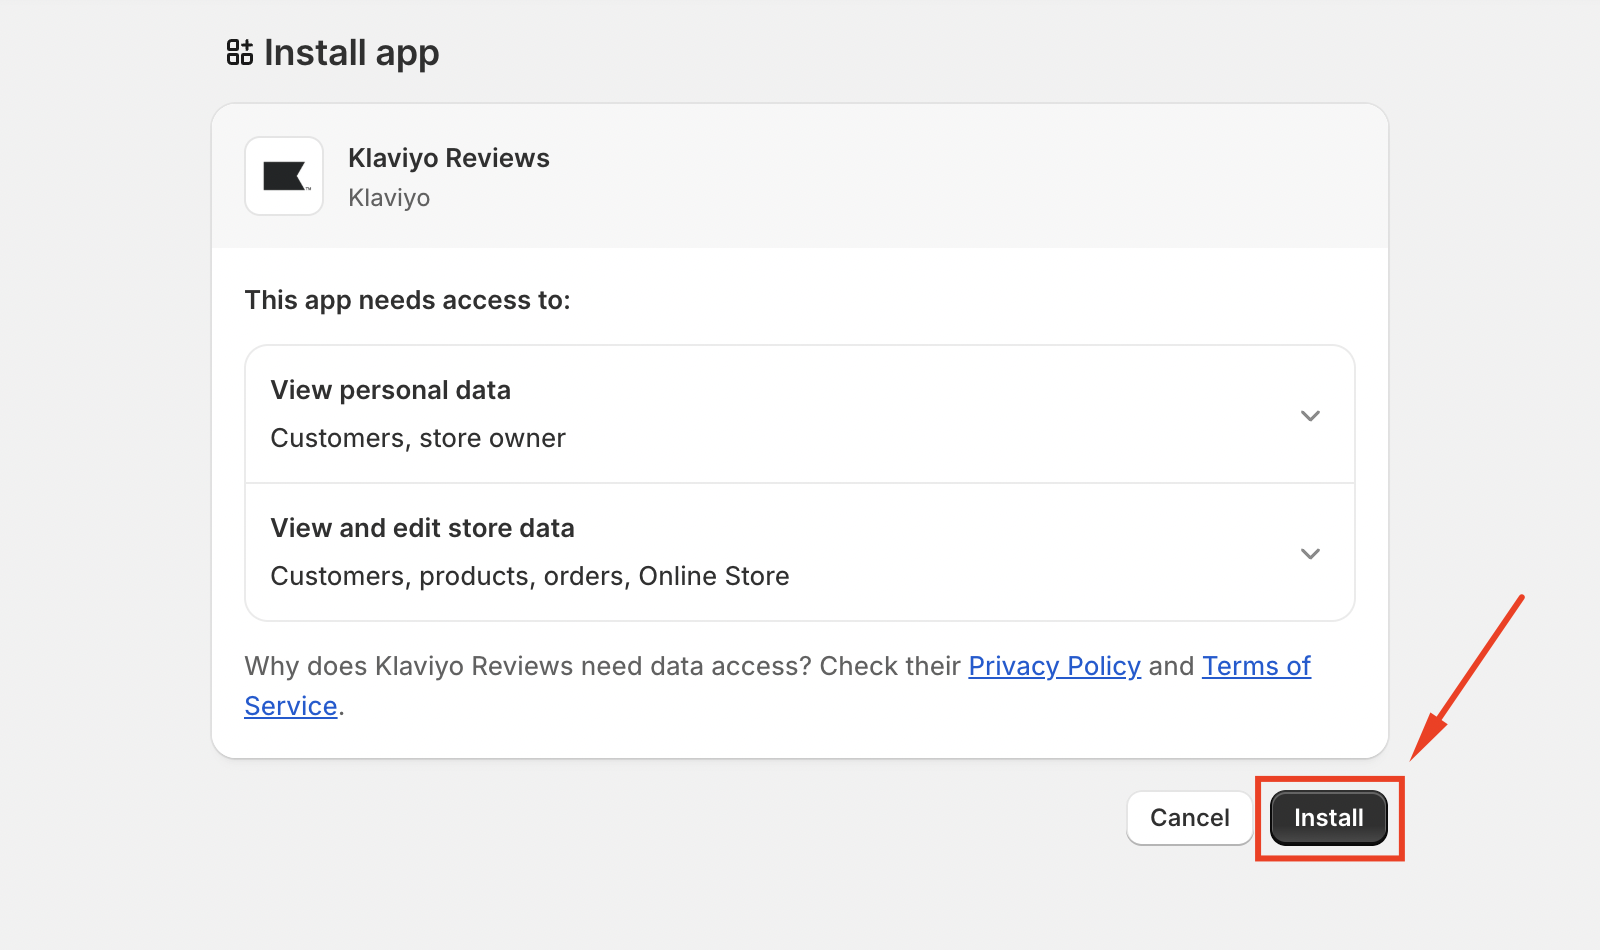This screenshot has width=1600, height=950.
Task: Click This app needs access to label
Action: [407, 300]
